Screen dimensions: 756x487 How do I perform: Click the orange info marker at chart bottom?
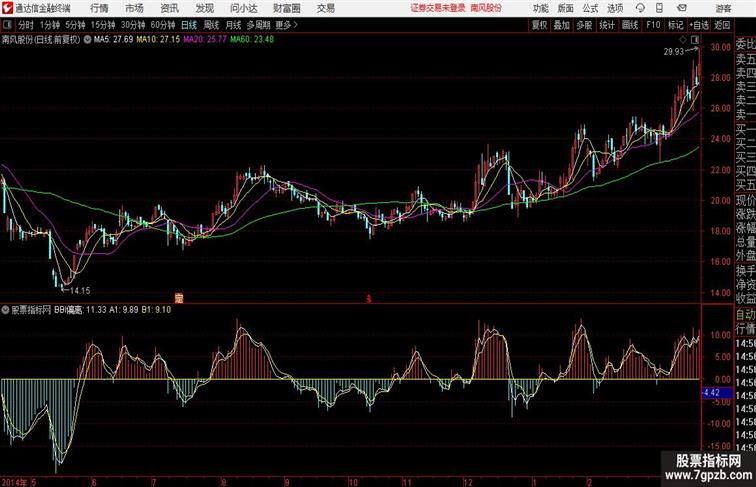[x=179, y=298]
